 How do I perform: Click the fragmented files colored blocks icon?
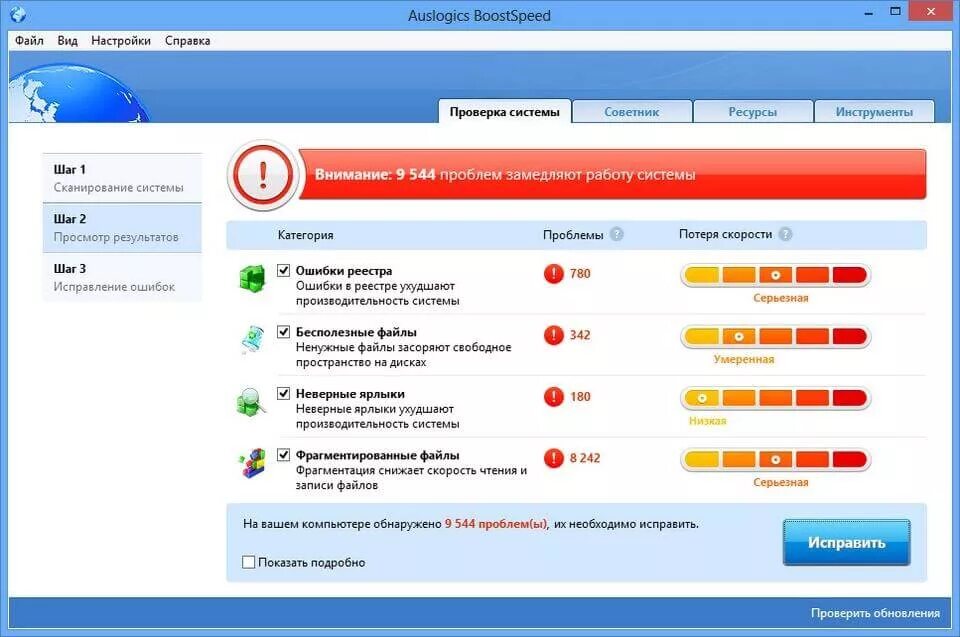pyautogui.click(x=252, y=463)
